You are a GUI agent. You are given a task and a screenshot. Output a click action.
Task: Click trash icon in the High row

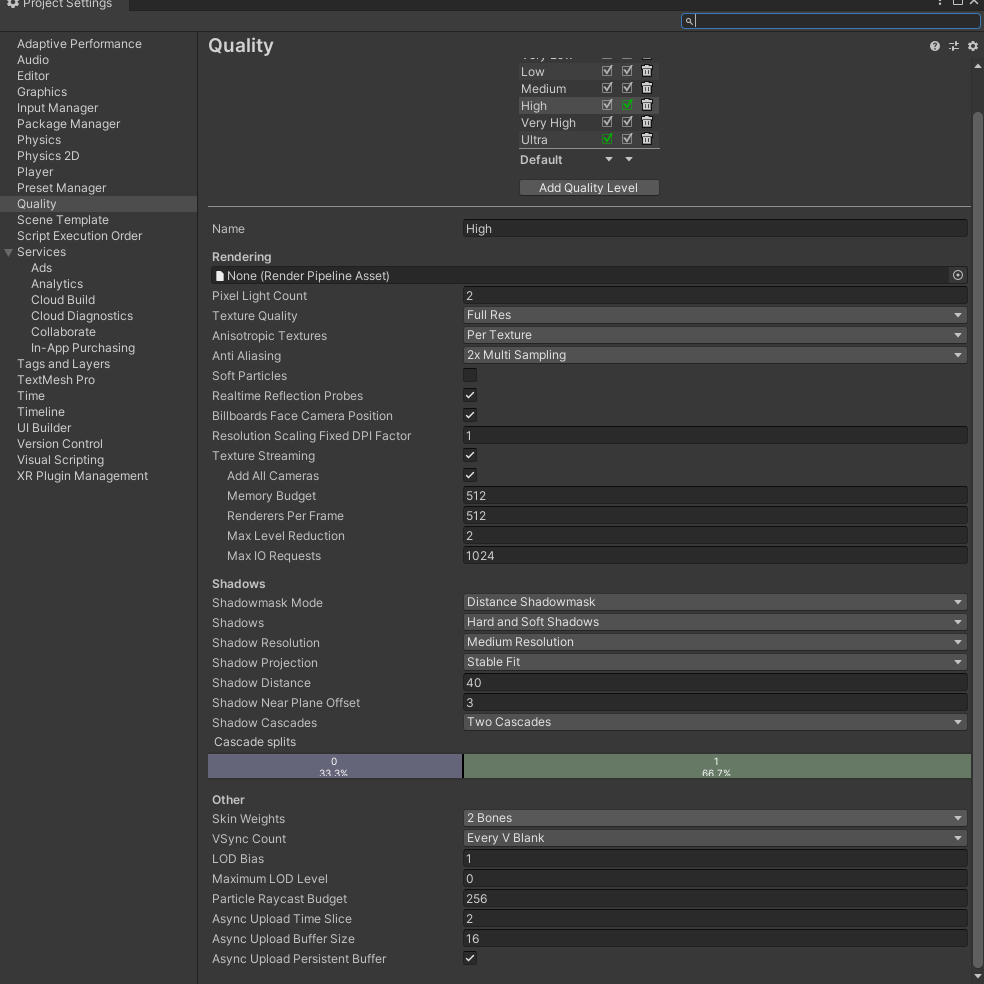pyautogui.click(x=646, y=105)
